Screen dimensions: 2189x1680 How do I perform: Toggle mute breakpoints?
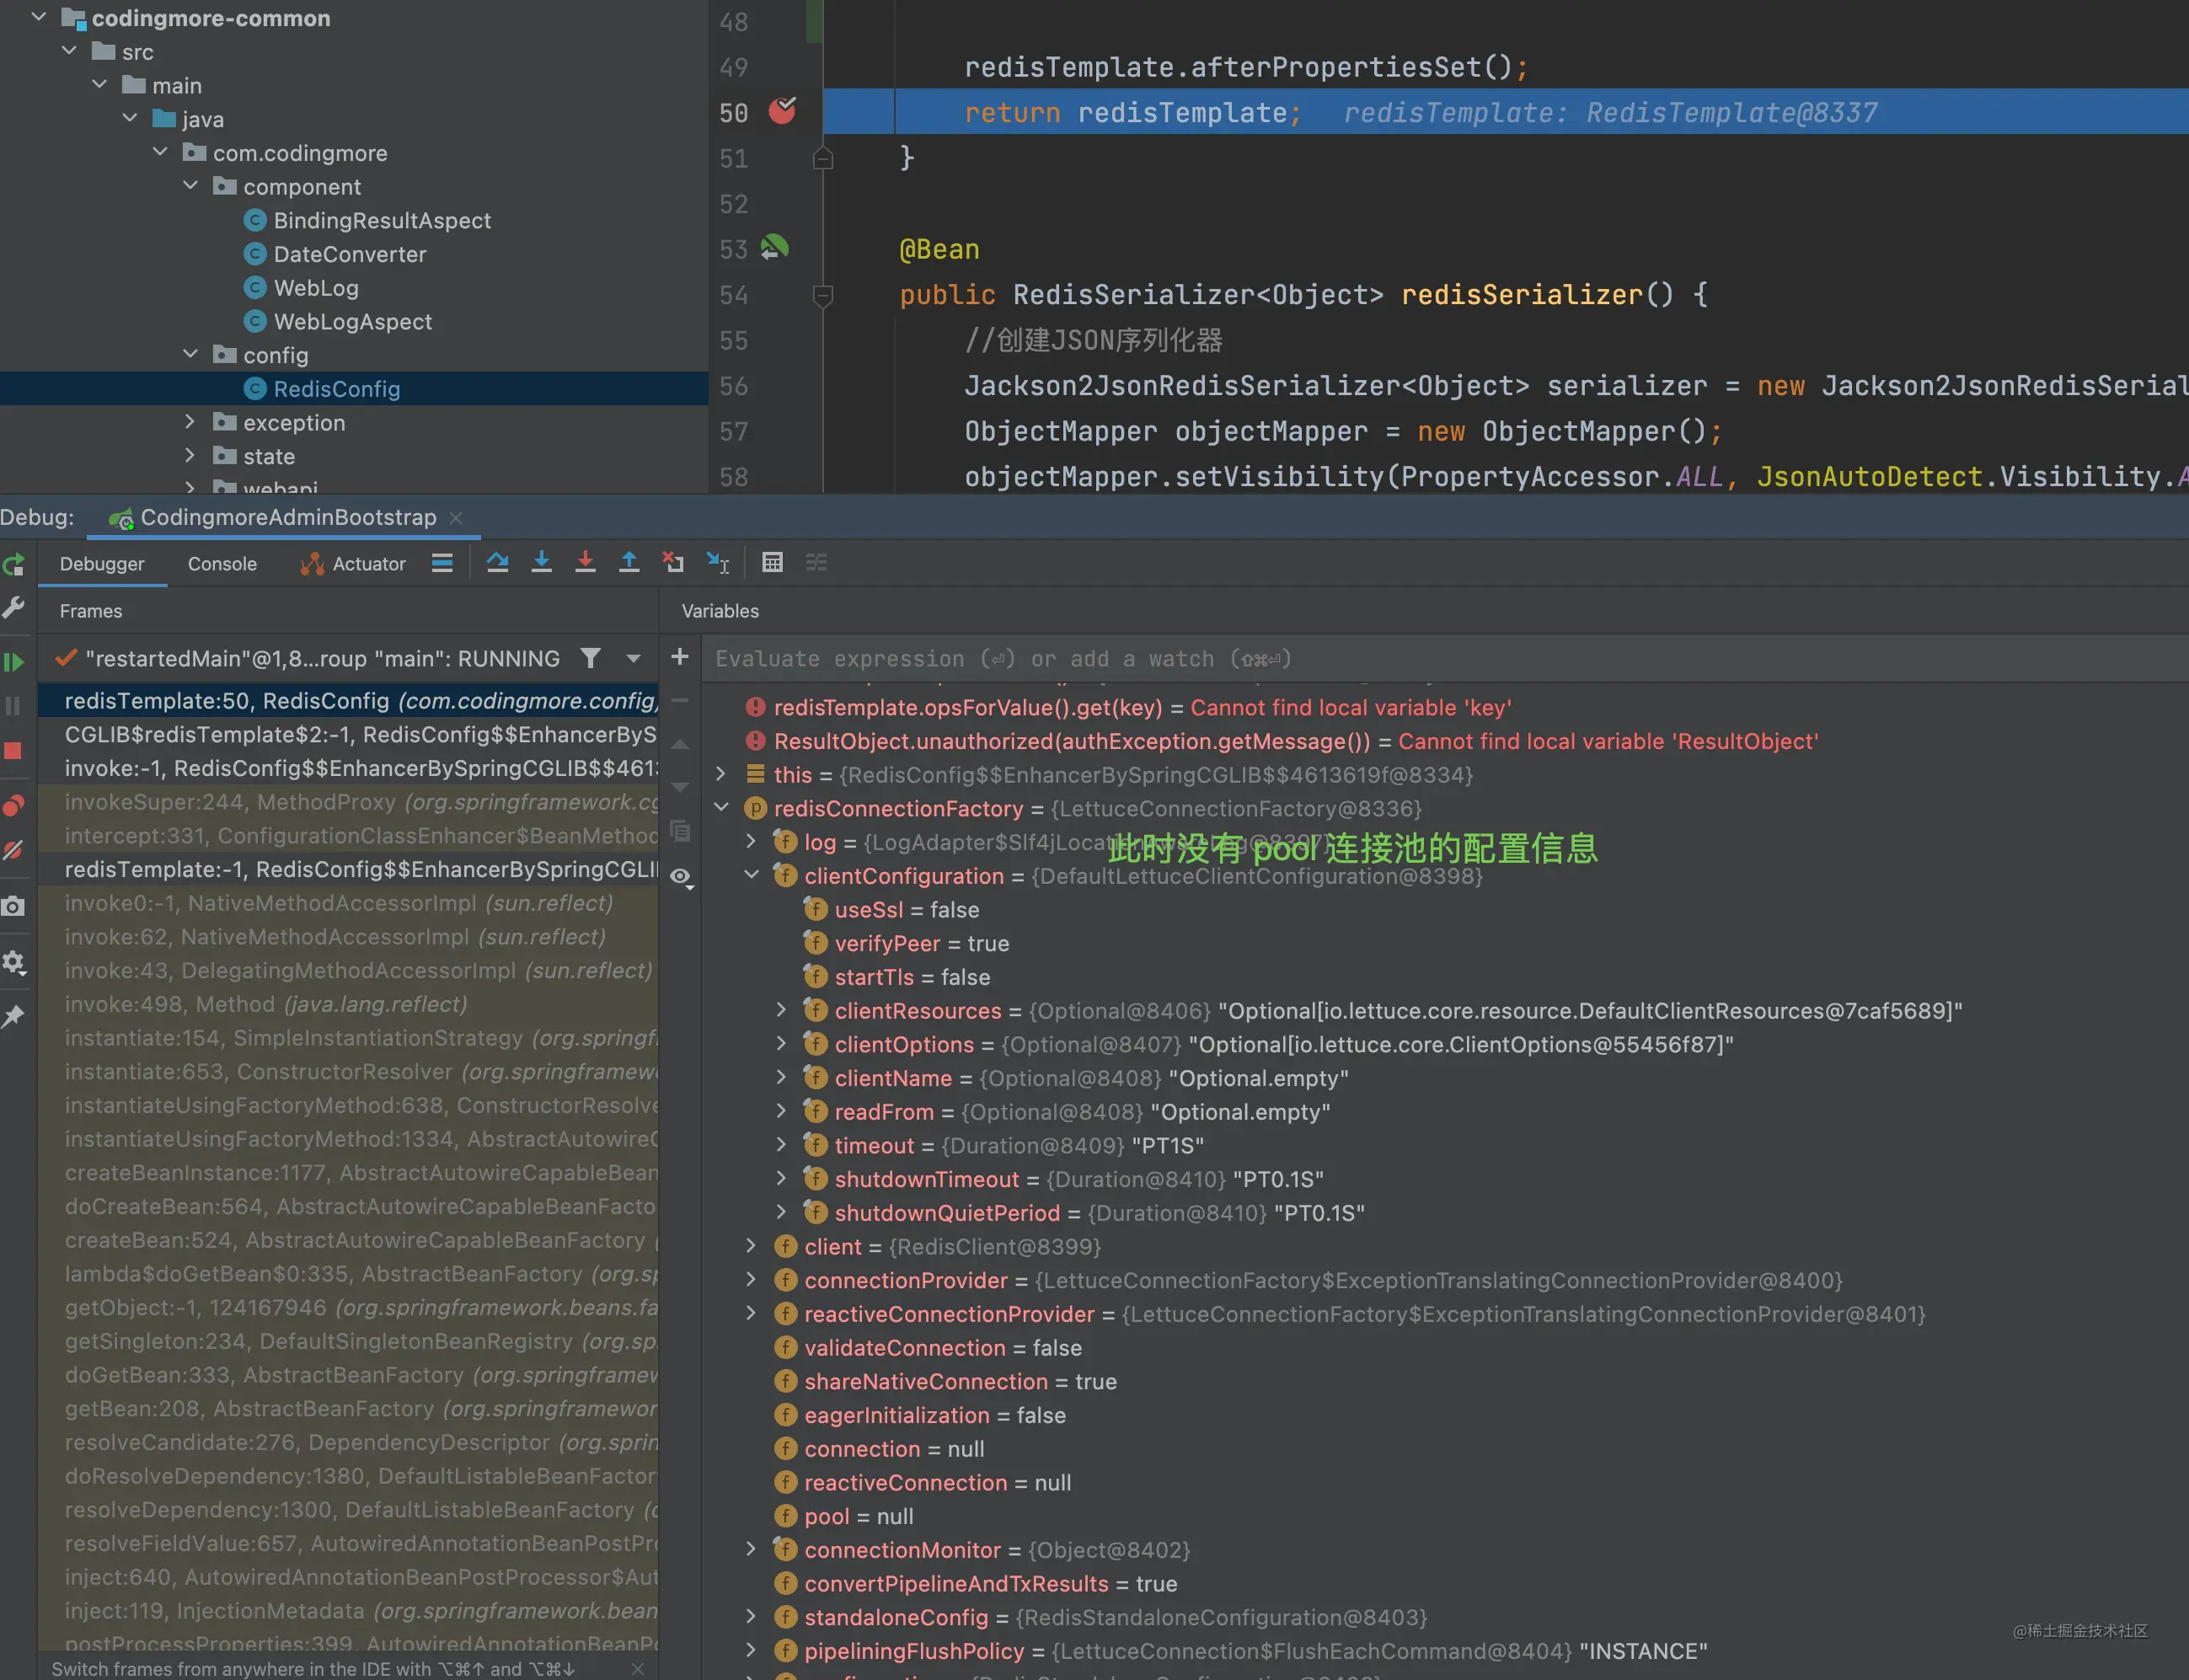[14, 850]
